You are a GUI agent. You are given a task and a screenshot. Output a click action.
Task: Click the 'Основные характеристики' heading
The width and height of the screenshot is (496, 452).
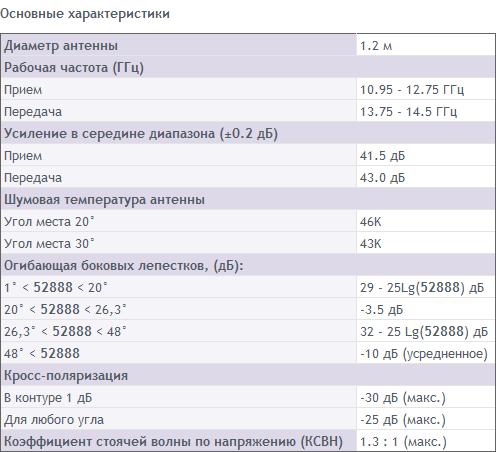85,14
